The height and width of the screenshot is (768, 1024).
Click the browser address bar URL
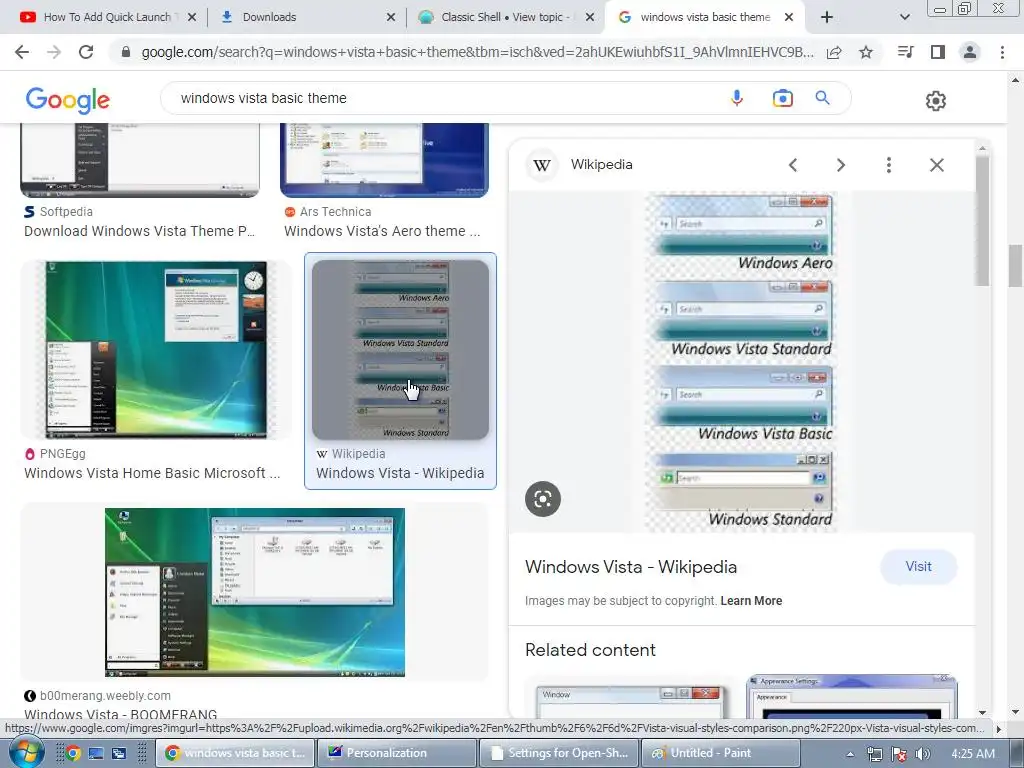[x=477, y=52]
